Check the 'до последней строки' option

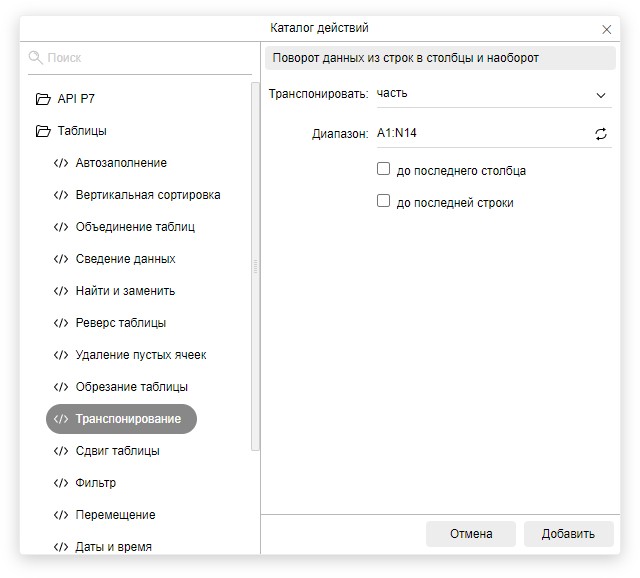click(x=383, y=201)
